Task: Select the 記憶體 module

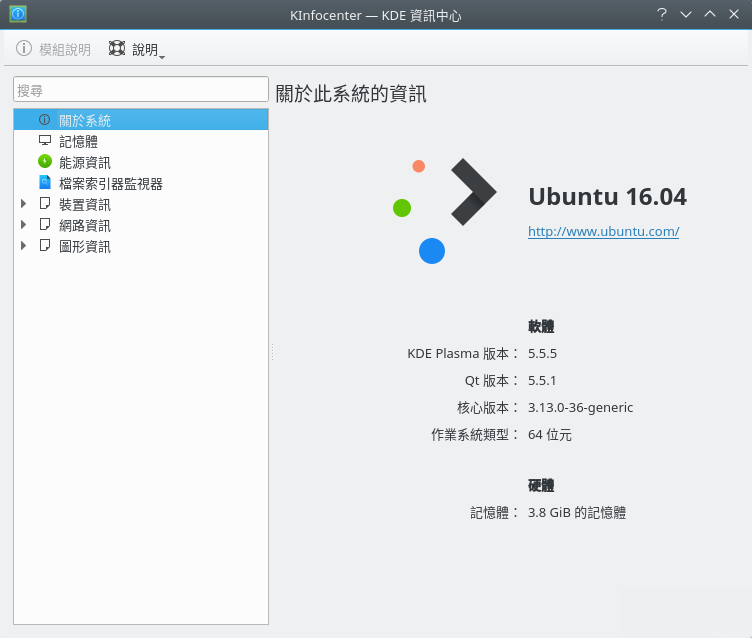Action: [x=141, y=141]
